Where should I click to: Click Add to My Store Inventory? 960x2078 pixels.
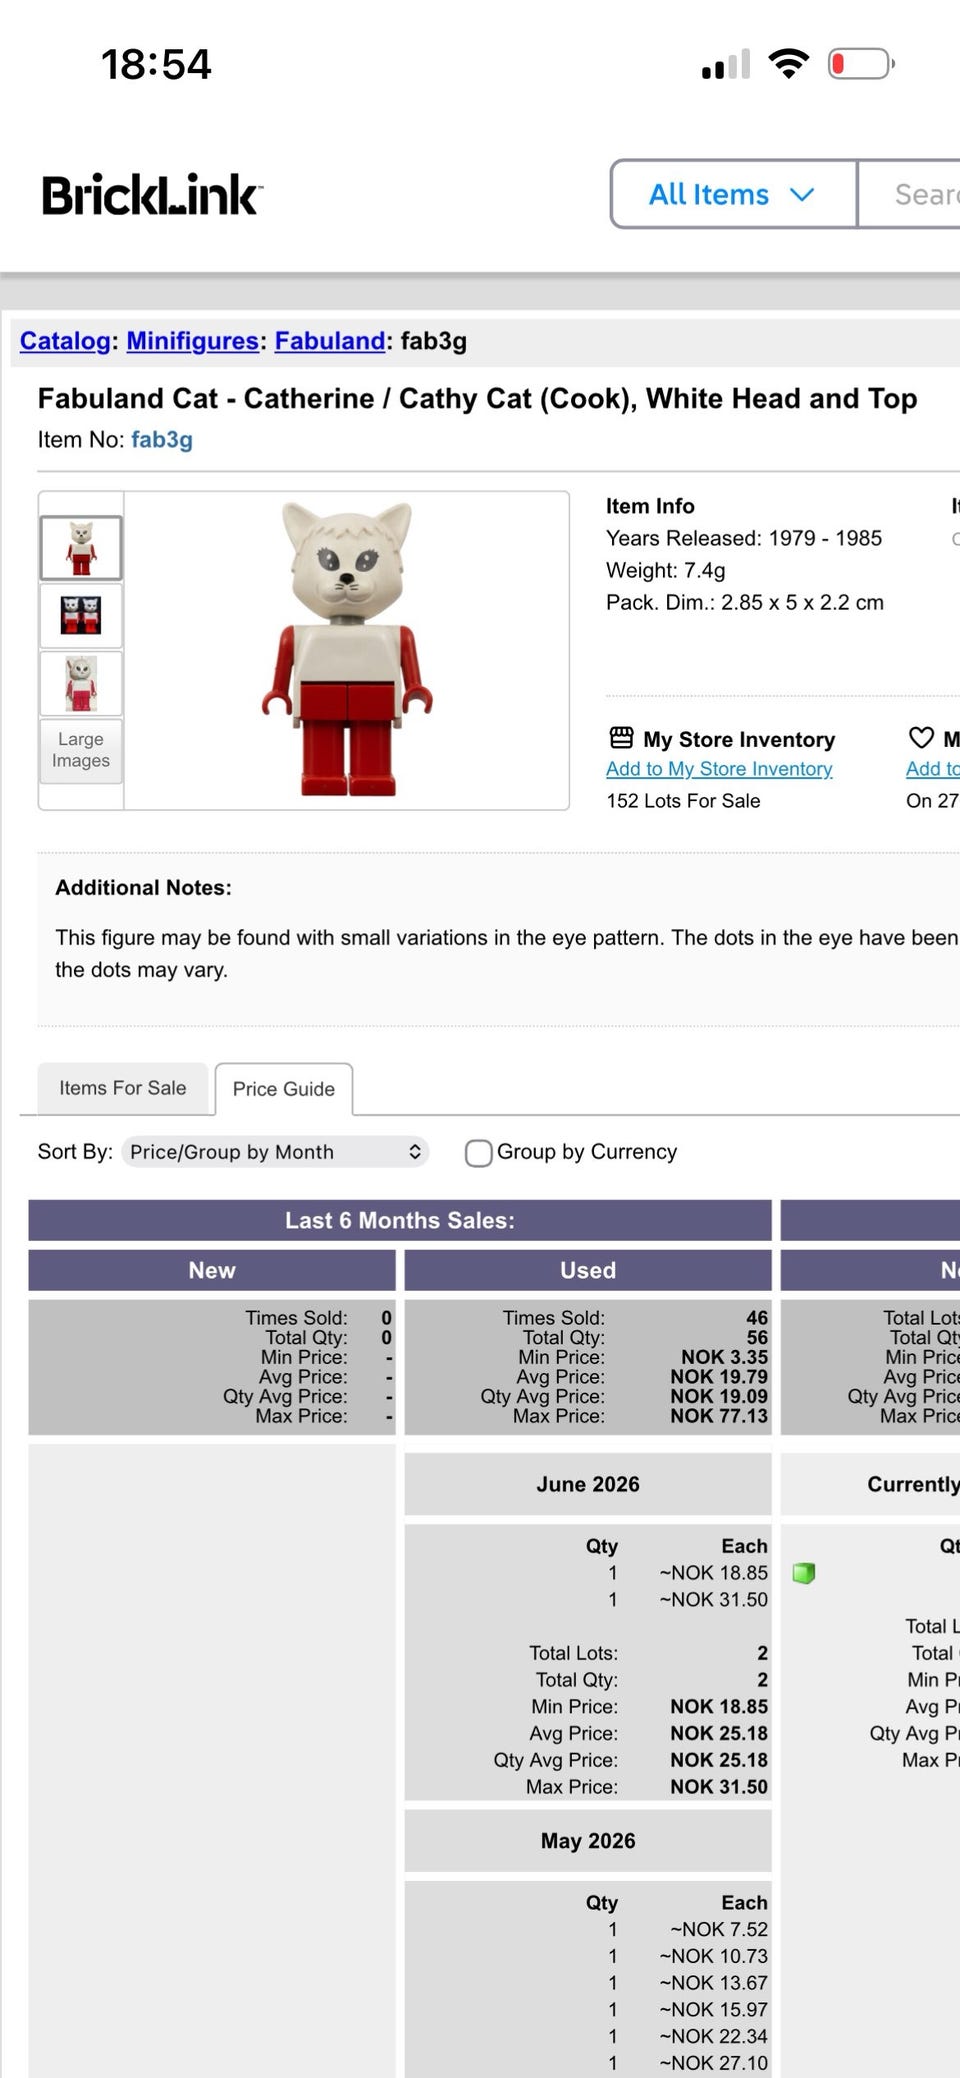pyautogui.click(x=719, y=769)
